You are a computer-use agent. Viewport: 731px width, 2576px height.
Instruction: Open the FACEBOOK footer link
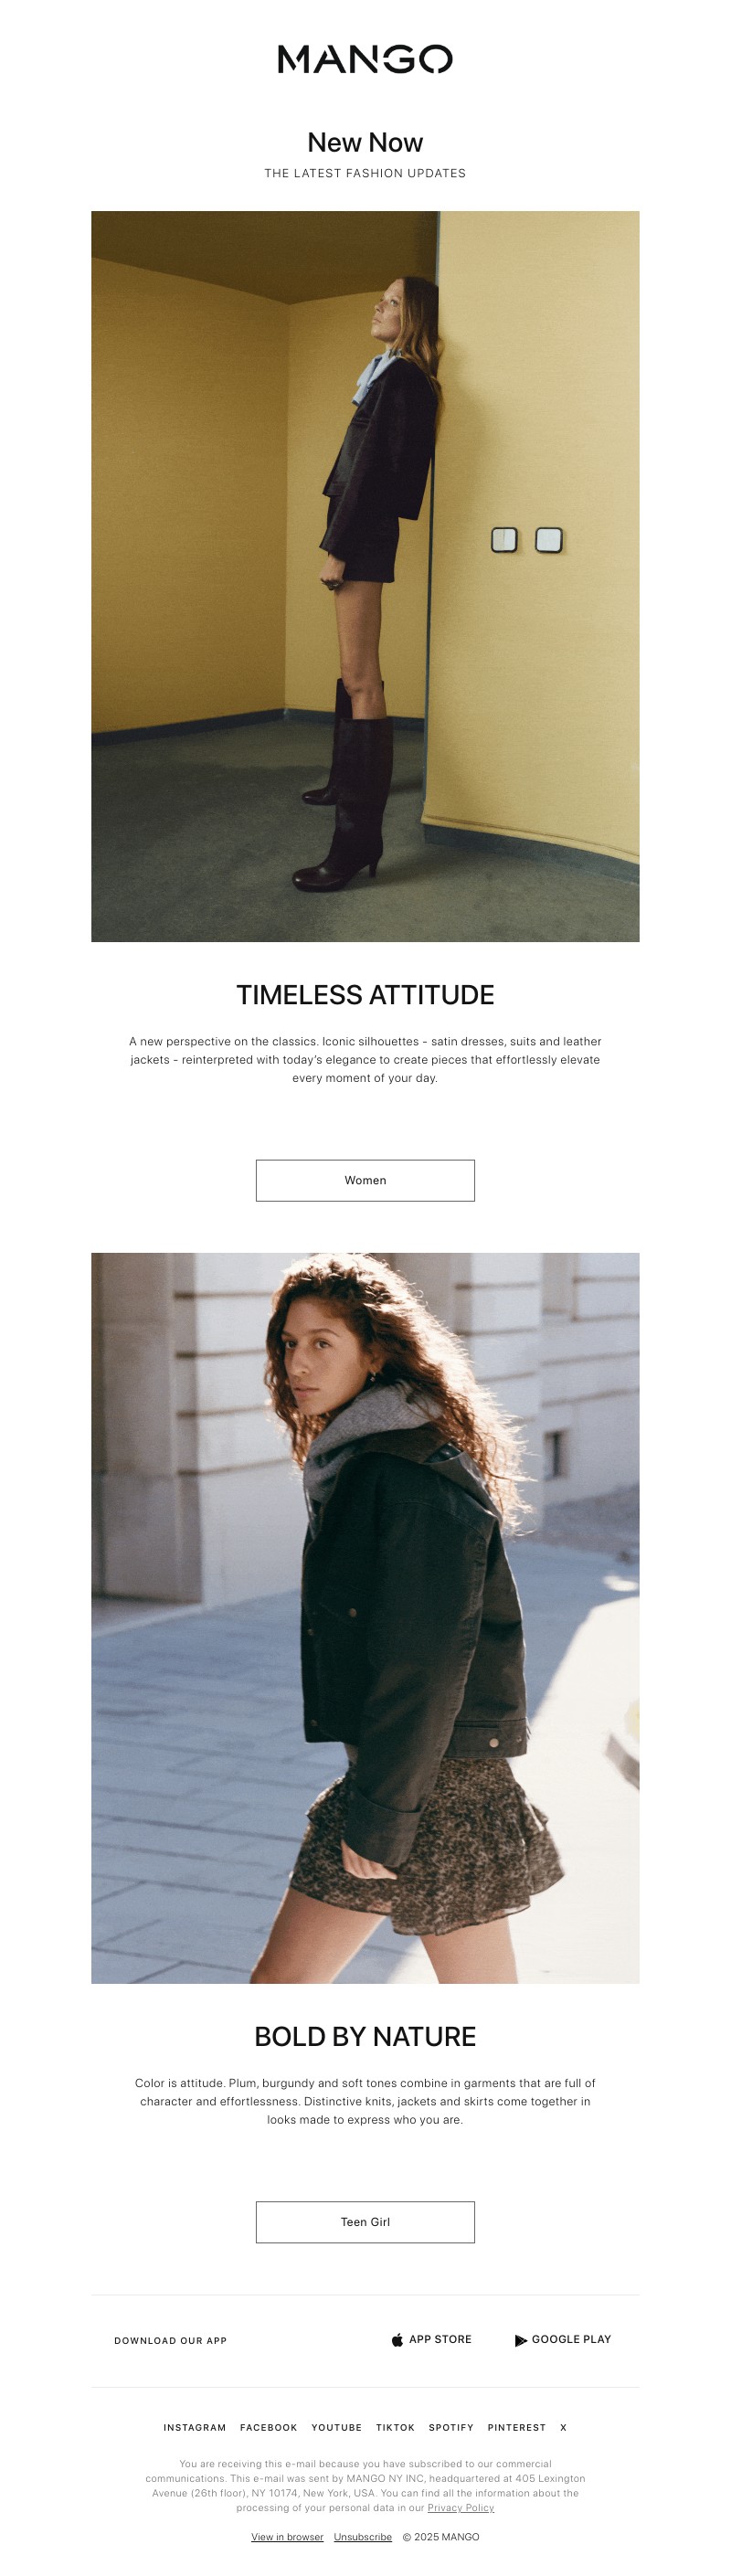pos(269,2427)
